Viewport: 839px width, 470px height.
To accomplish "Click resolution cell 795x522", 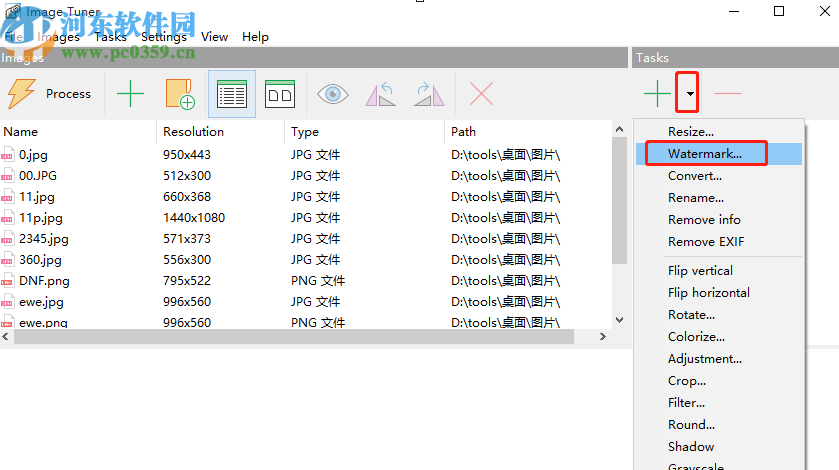I will [187, 281].
